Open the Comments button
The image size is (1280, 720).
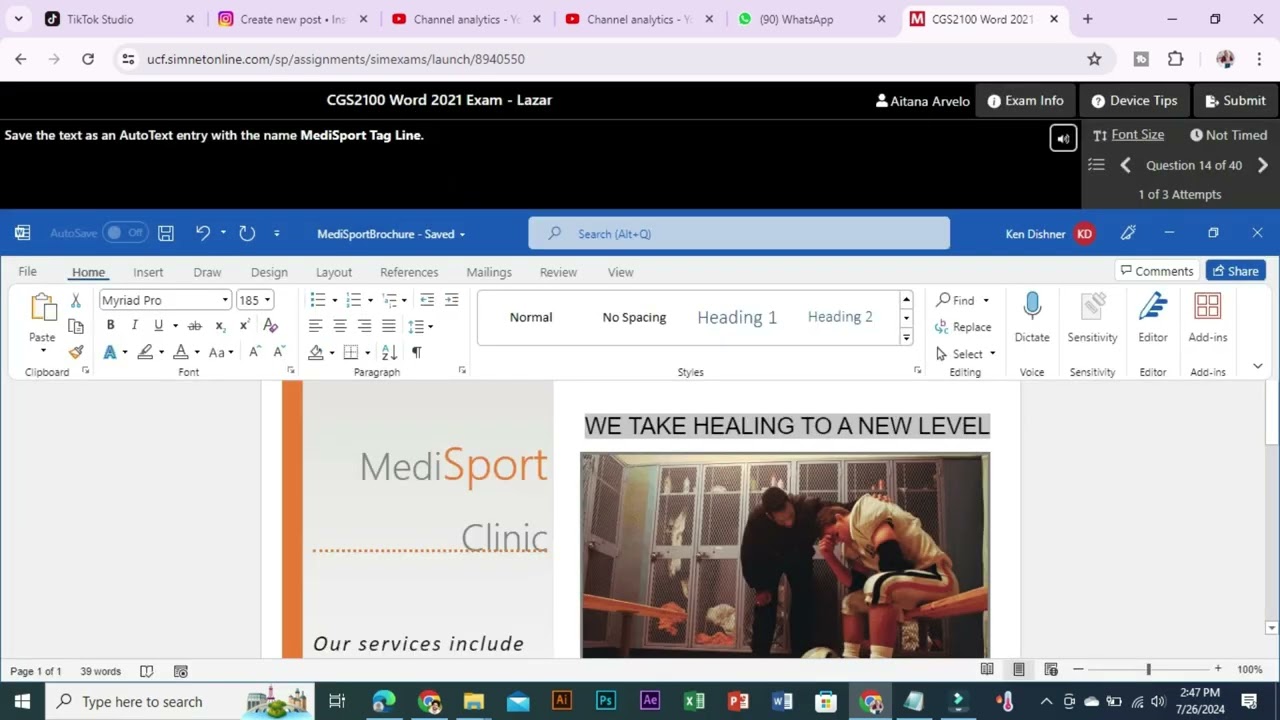(x=1157, y=271)
